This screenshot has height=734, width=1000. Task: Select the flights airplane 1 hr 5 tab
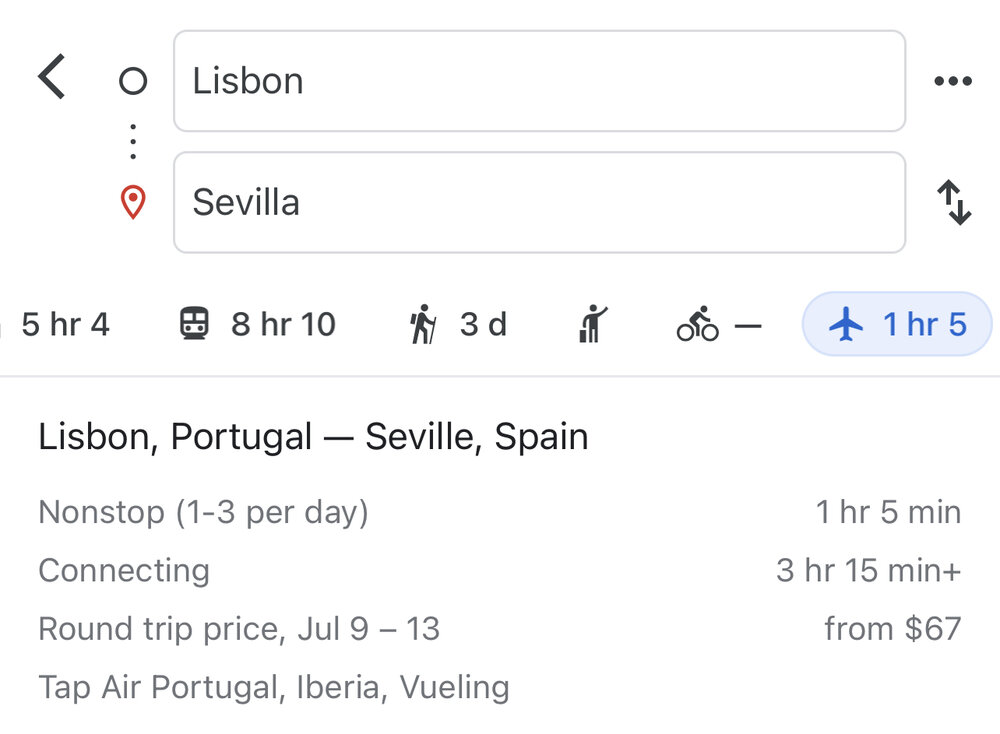tap(897, 324)
